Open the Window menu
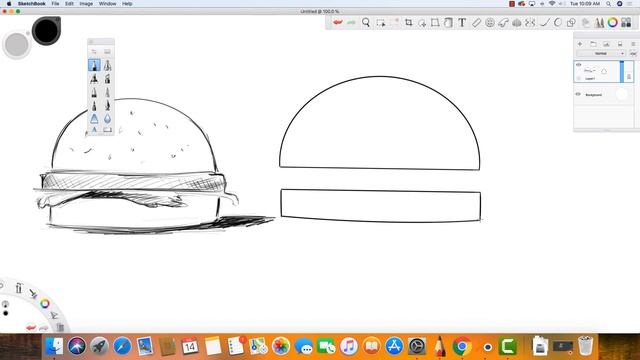640x360 pixels. coord(107,4)
